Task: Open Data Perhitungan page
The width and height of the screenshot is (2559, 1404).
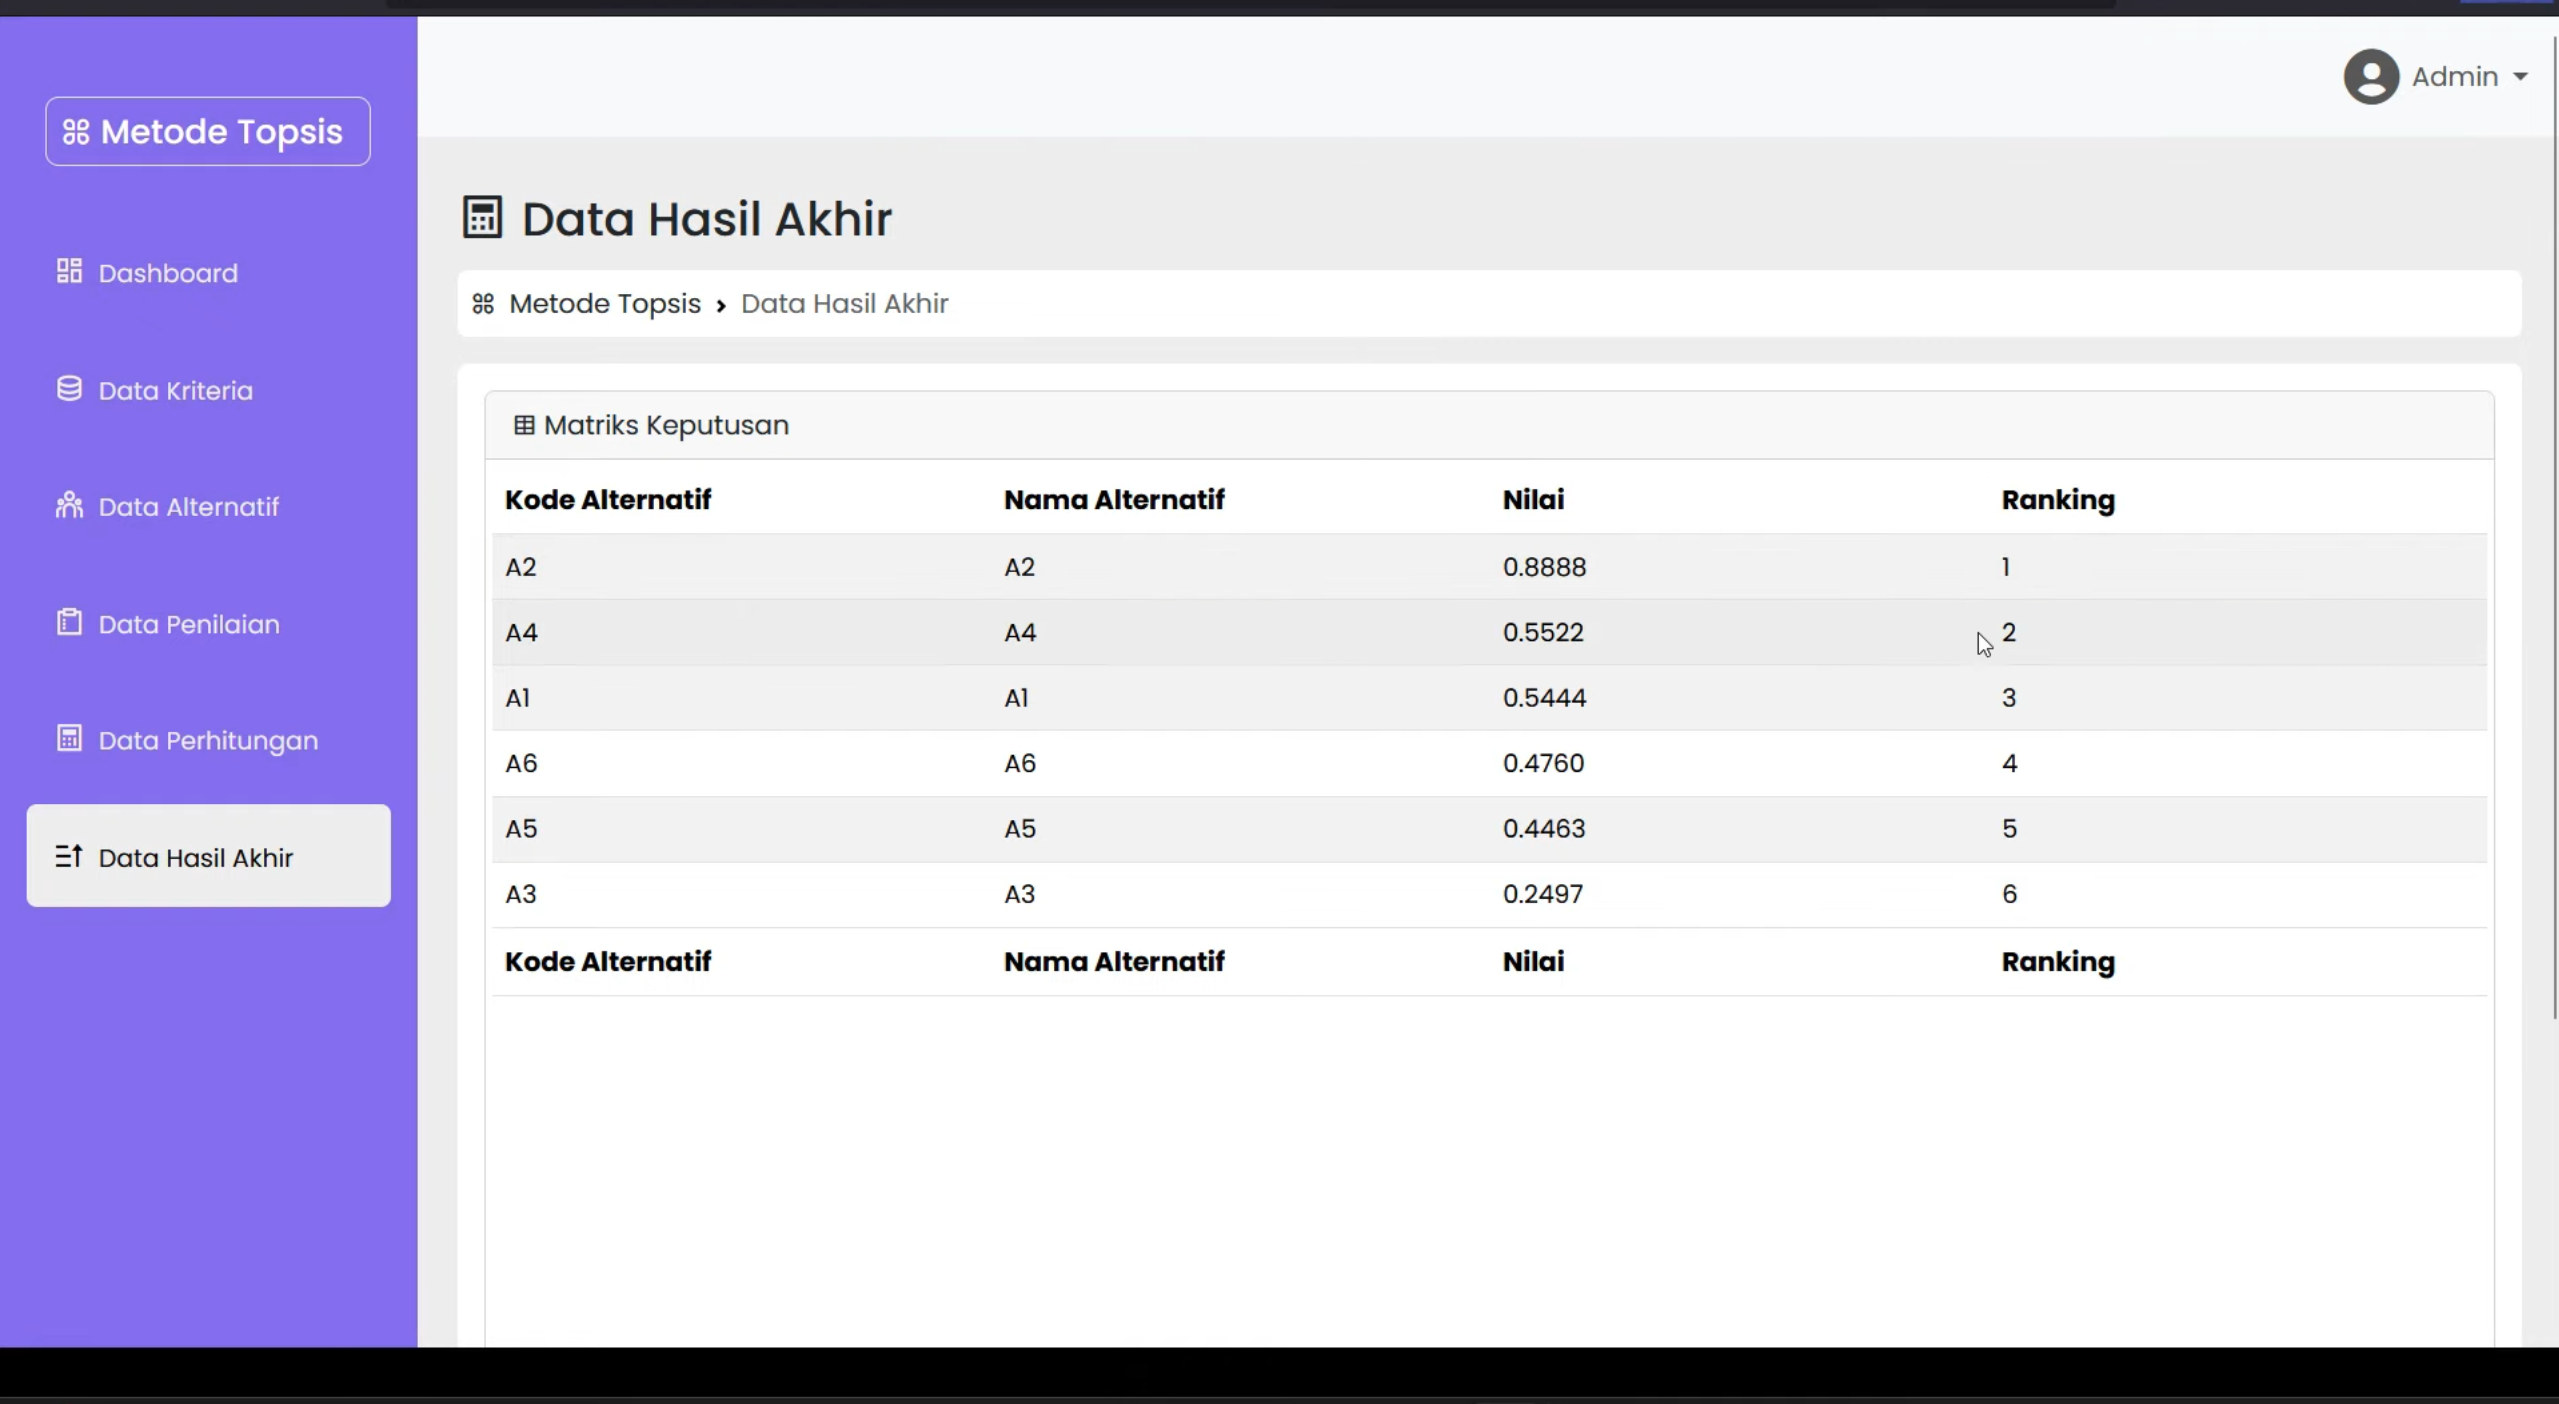Action: 208,740
